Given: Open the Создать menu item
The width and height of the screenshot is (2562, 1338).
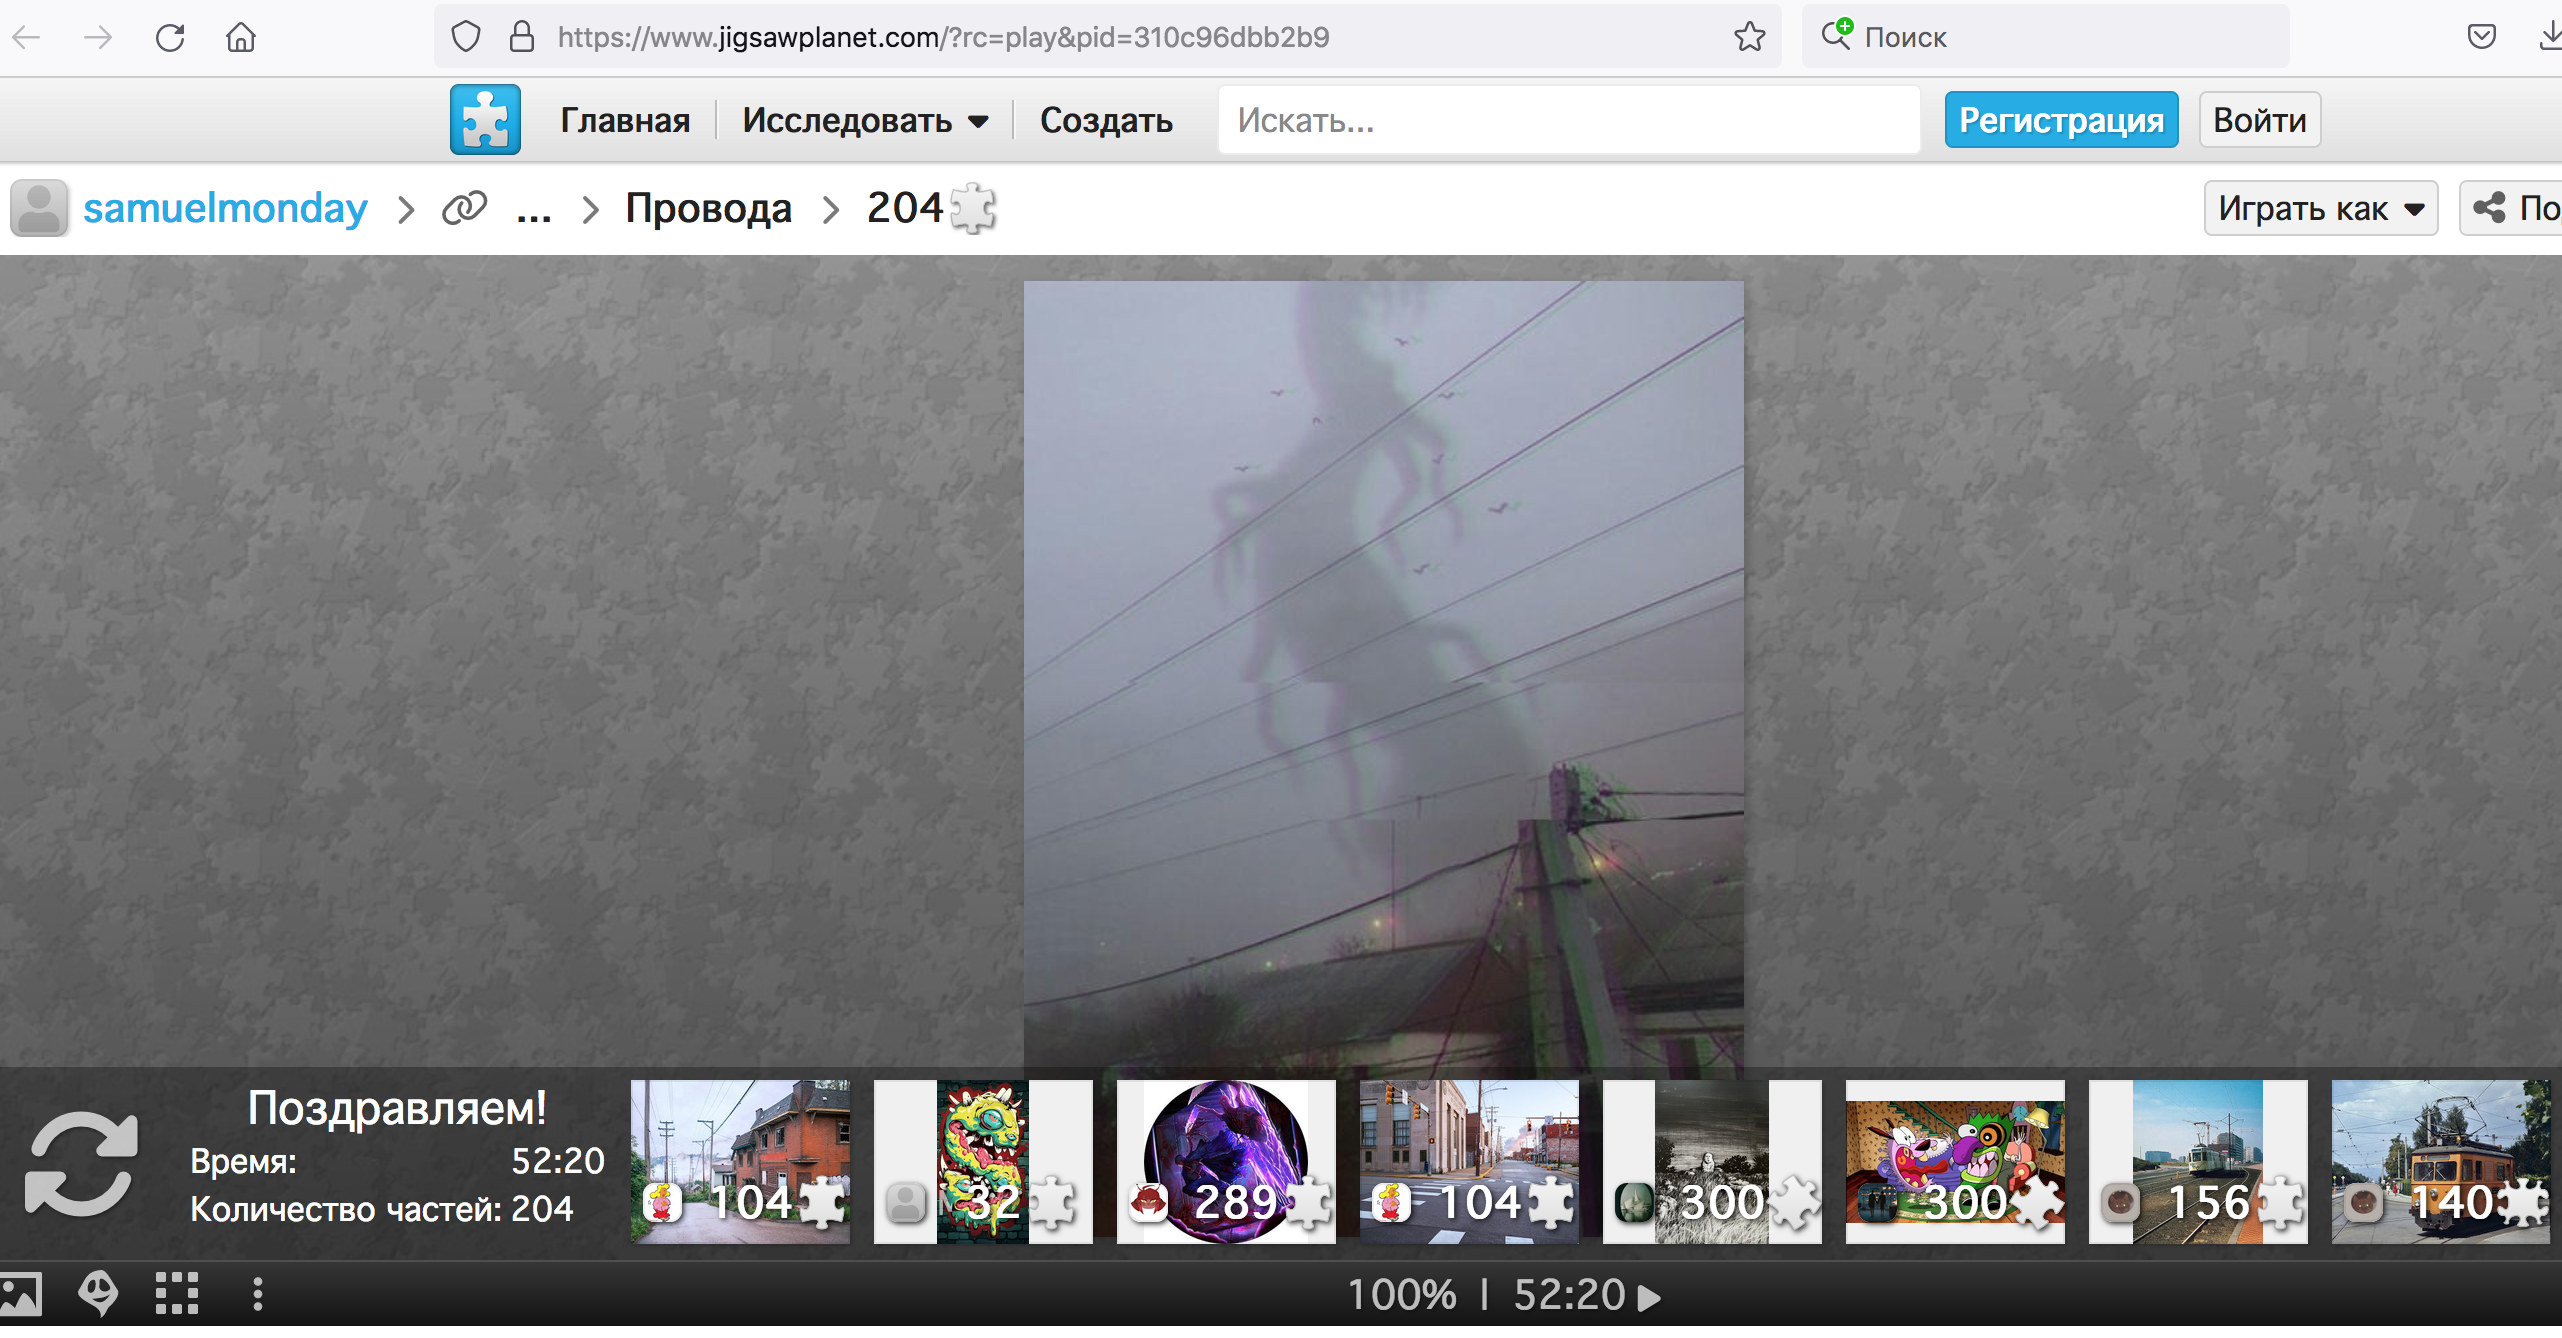Looking at the screenshot, I should [x=1106, y=120].
